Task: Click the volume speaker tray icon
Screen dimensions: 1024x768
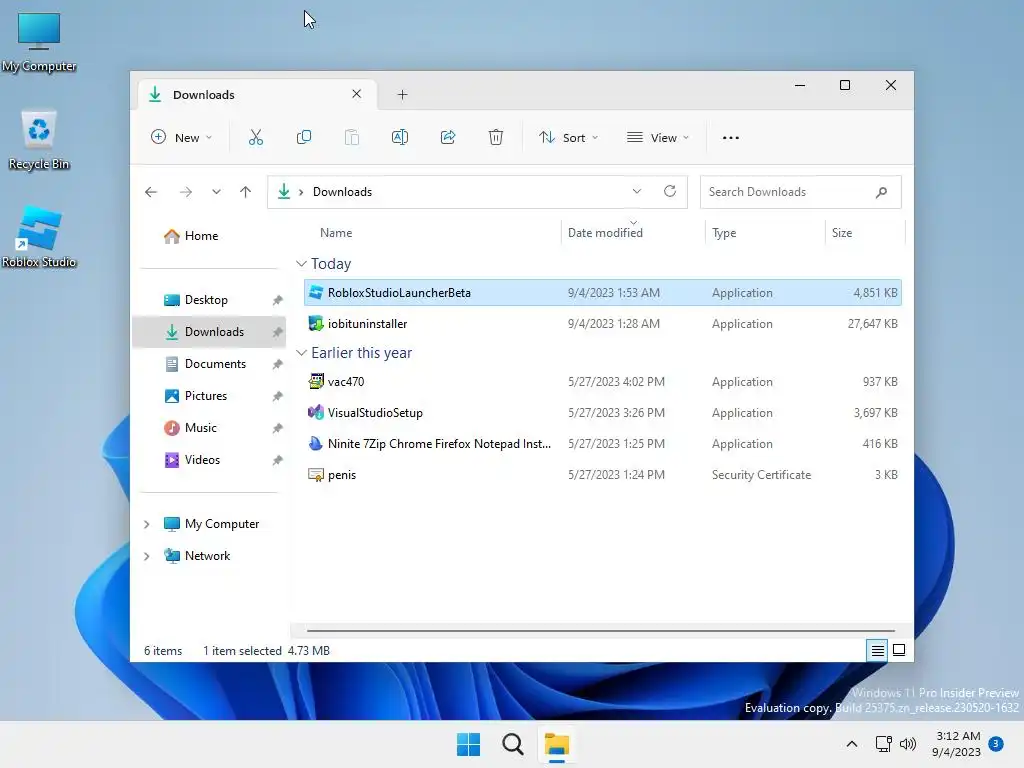Action: tap(908, 744)
